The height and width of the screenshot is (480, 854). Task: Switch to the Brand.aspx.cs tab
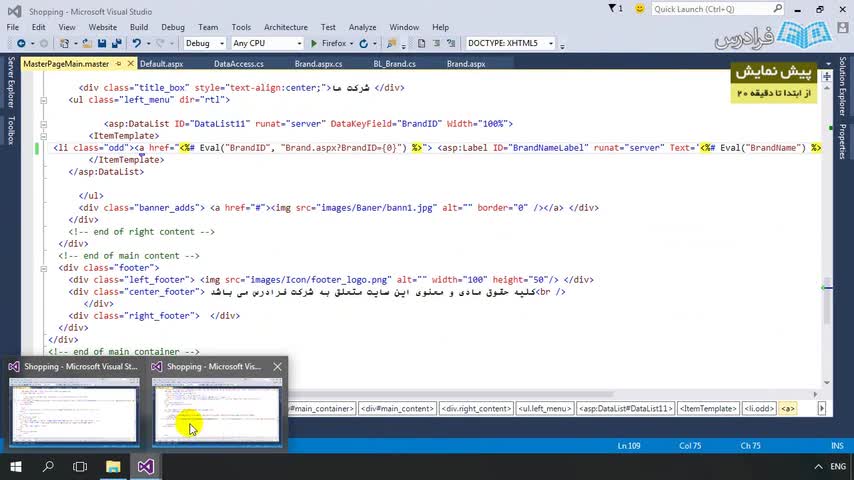point(318,64)
